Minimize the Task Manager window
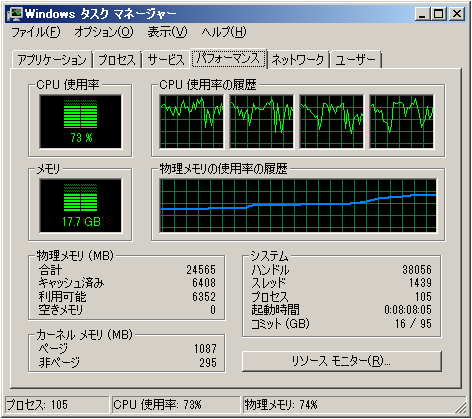The image size is (472, 419). [422, 14]
